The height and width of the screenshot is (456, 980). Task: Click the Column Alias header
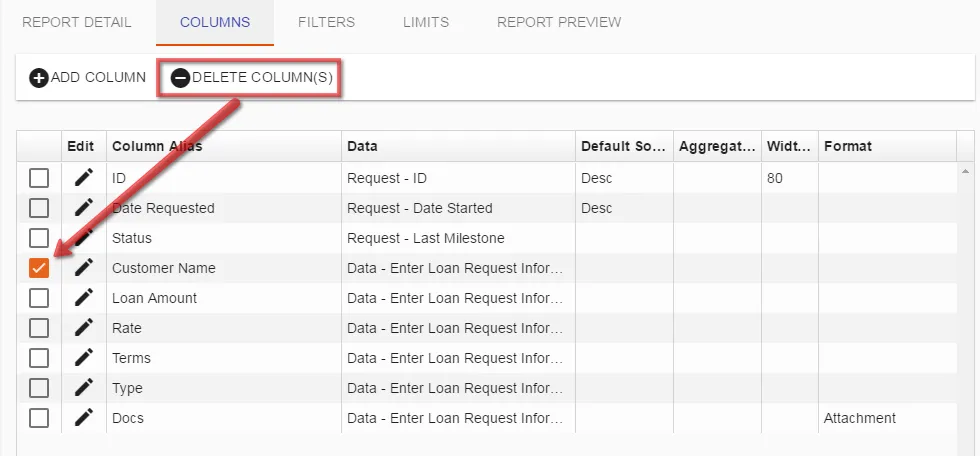coord(224,146)
